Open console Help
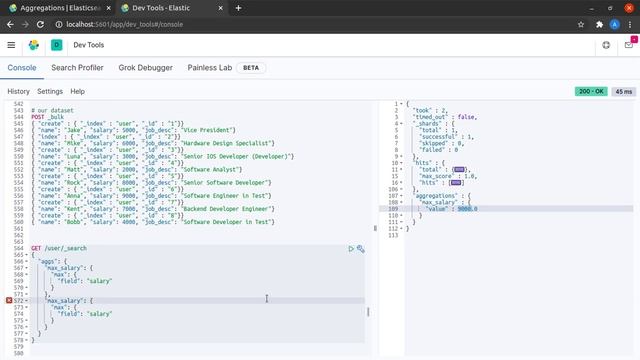 77,91
